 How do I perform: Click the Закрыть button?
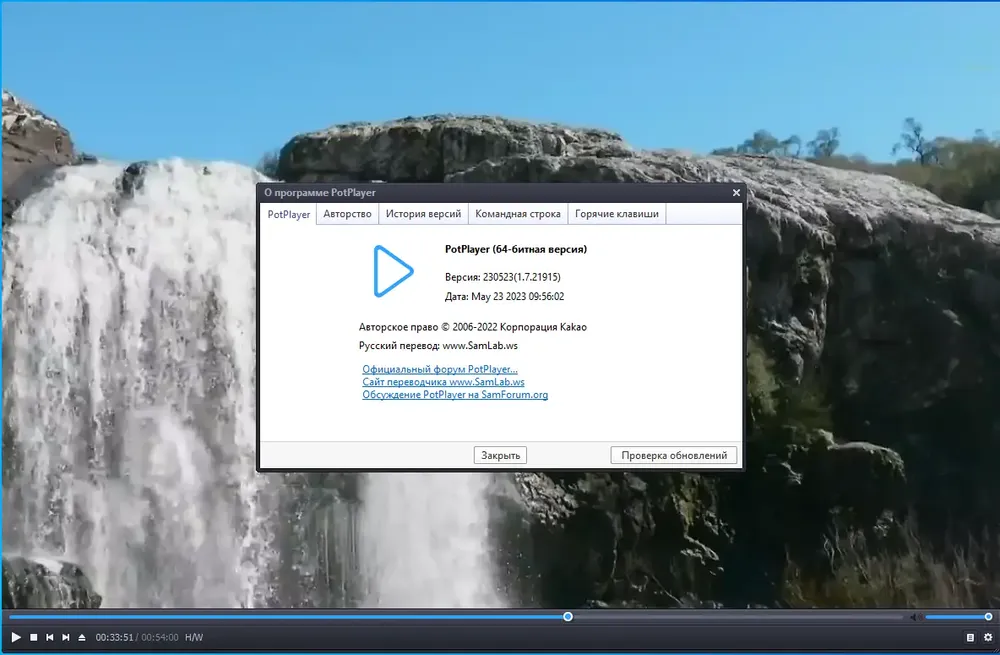pos(500,455)
